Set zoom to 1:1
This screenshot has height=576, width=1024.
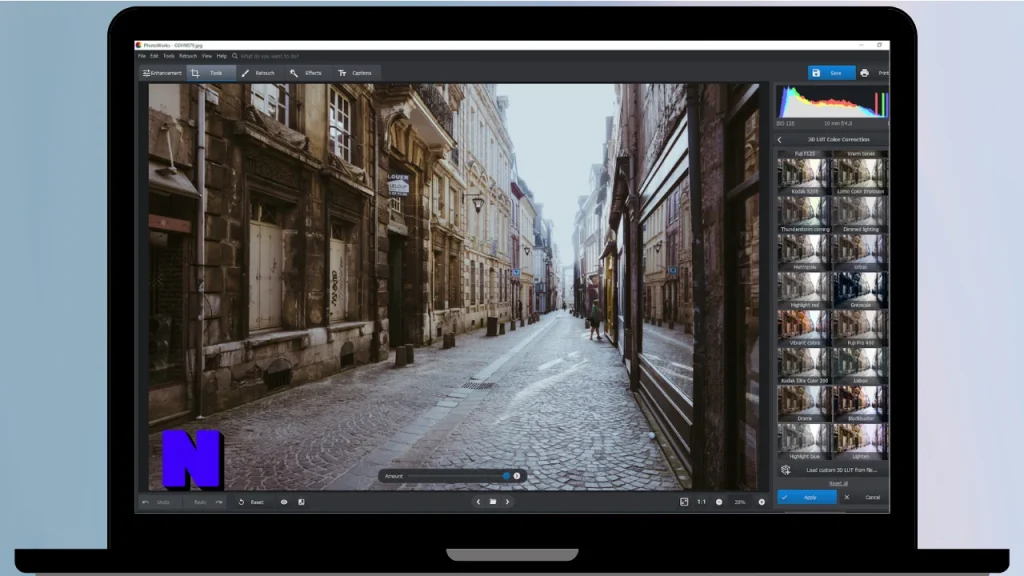tap(701, 502)
